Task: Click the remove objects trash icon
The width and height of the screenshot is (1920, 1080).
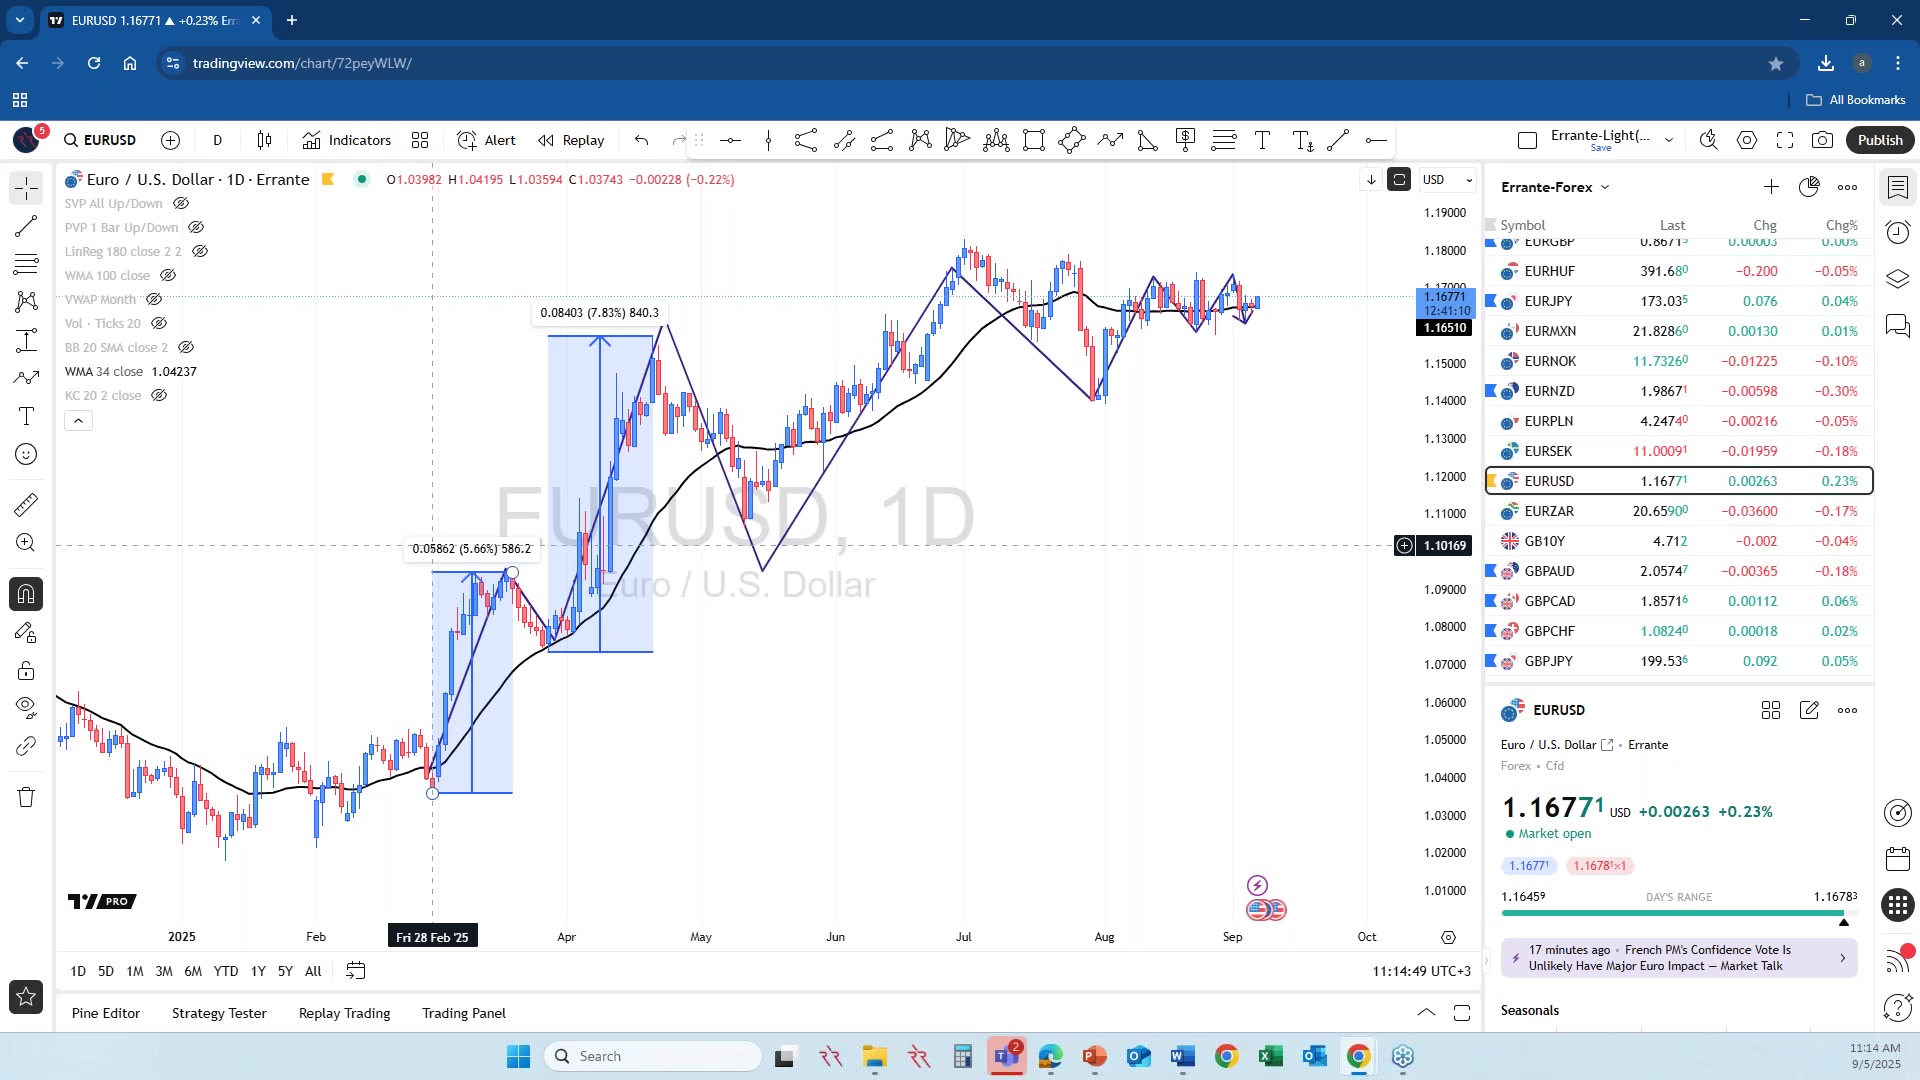Action: [26, 797]
